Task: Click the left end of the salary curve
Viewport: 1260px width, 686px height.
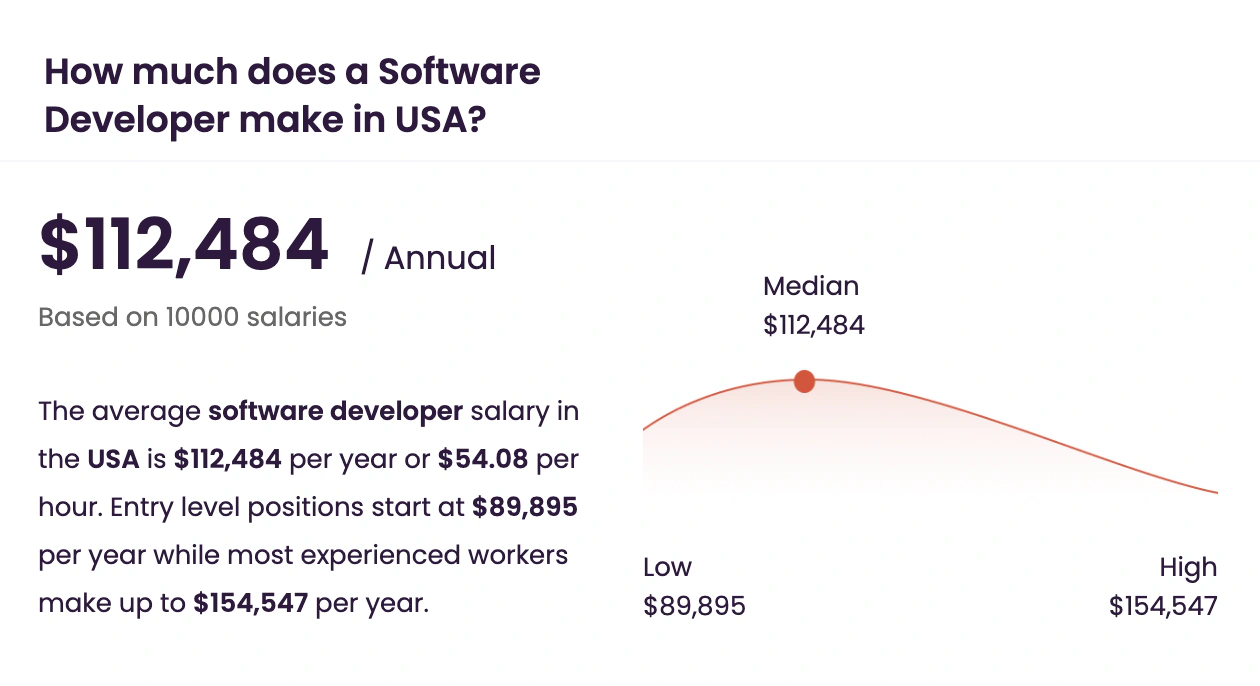Action: (646, 429)
